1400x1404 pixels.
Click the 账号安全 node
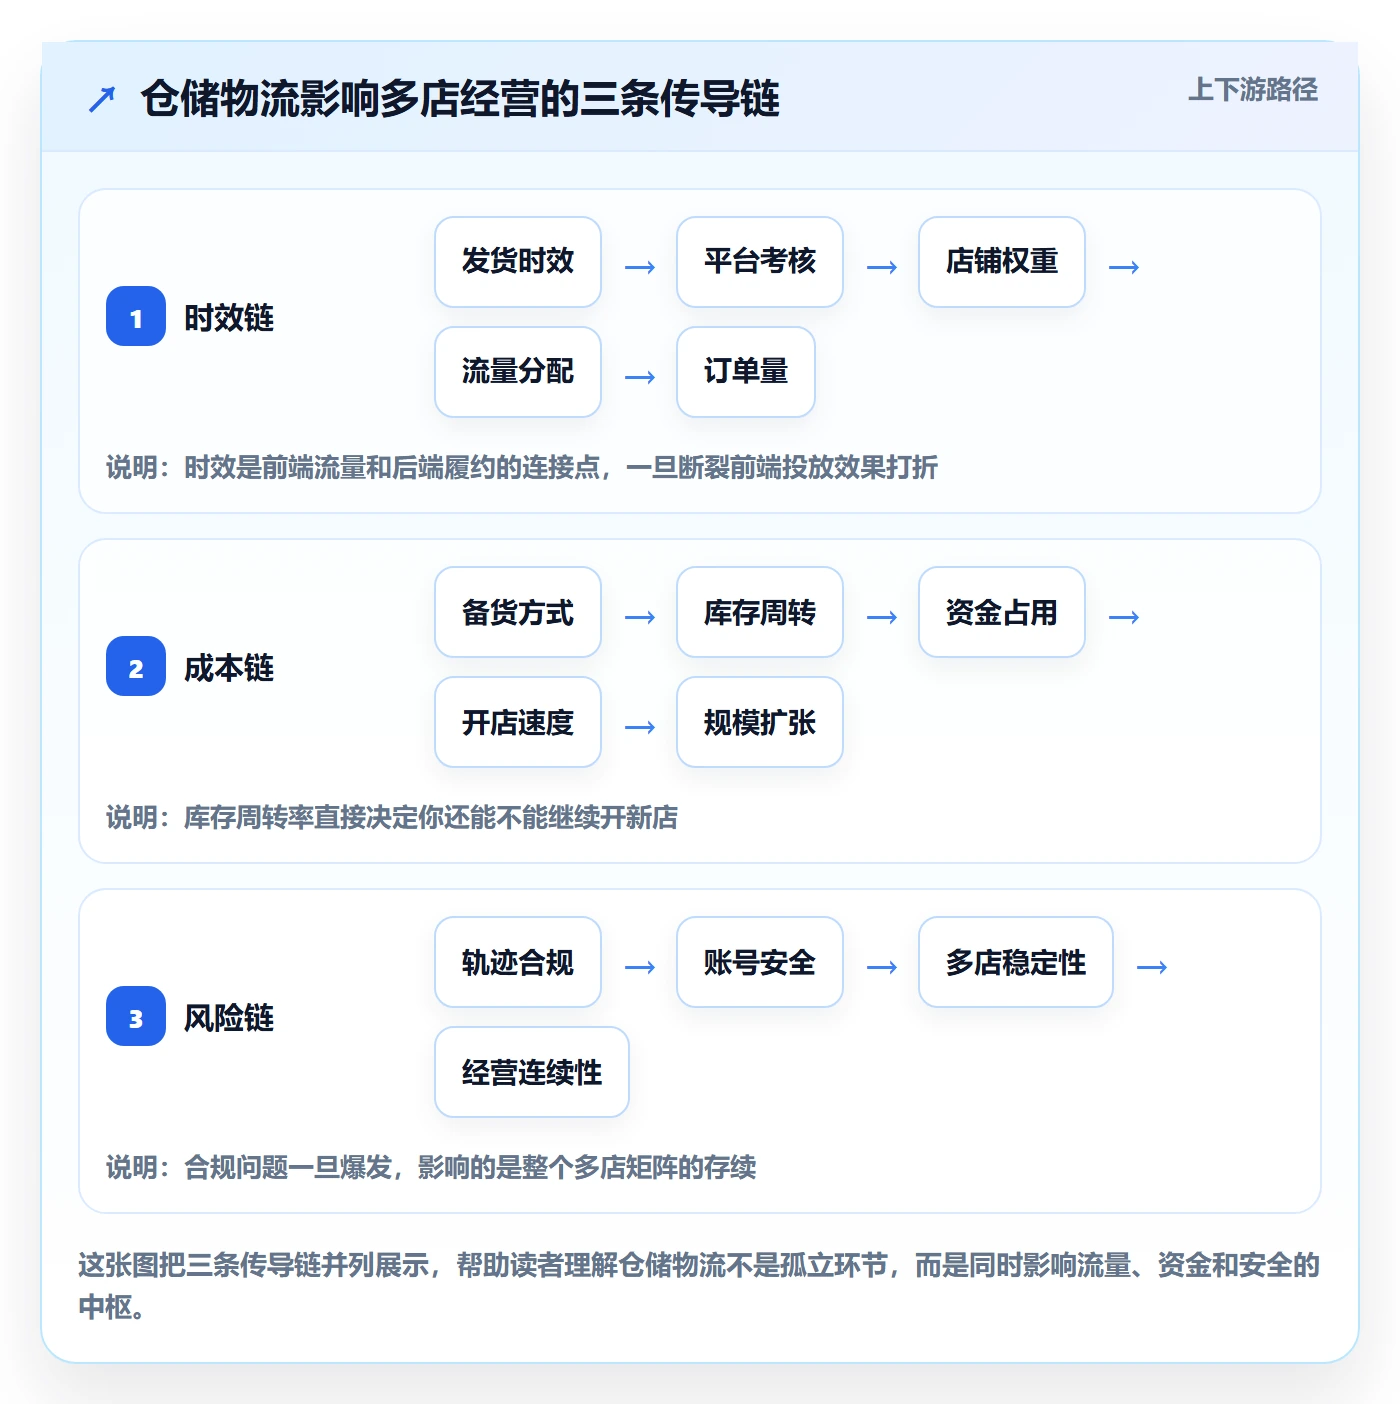point(760,962)
